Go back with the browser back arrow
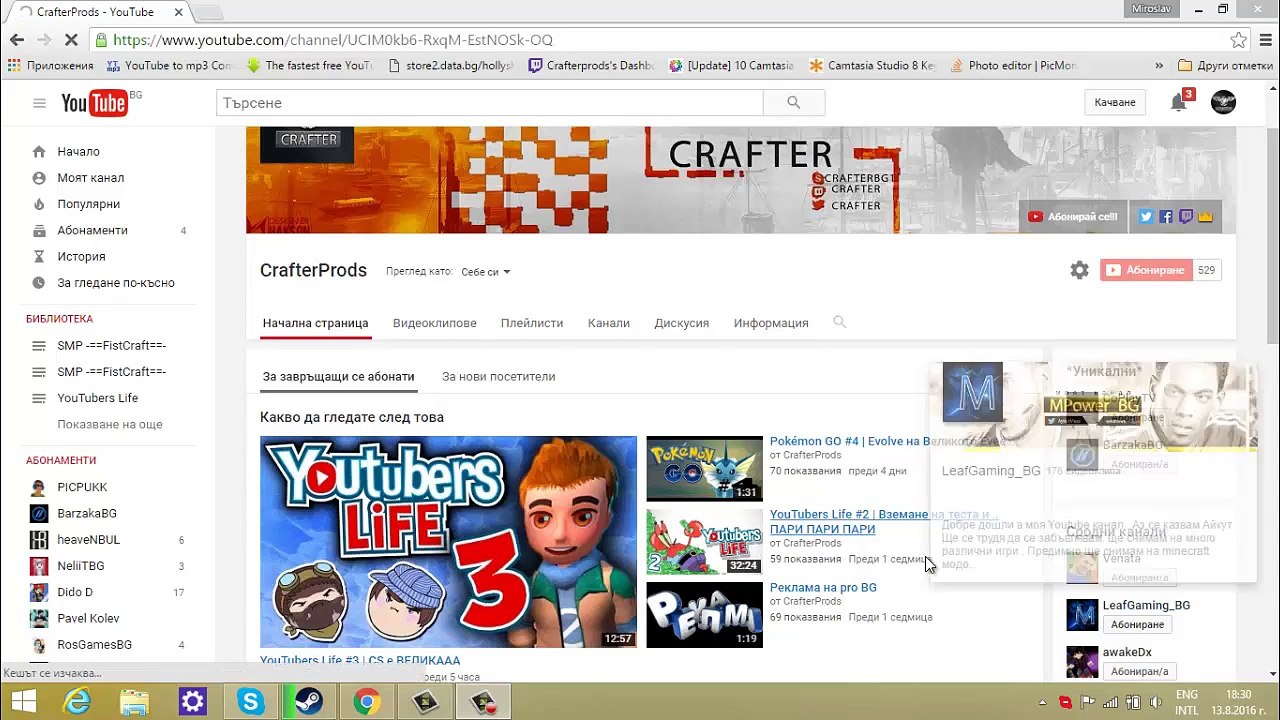1280x720 pixels. point(17,40)
